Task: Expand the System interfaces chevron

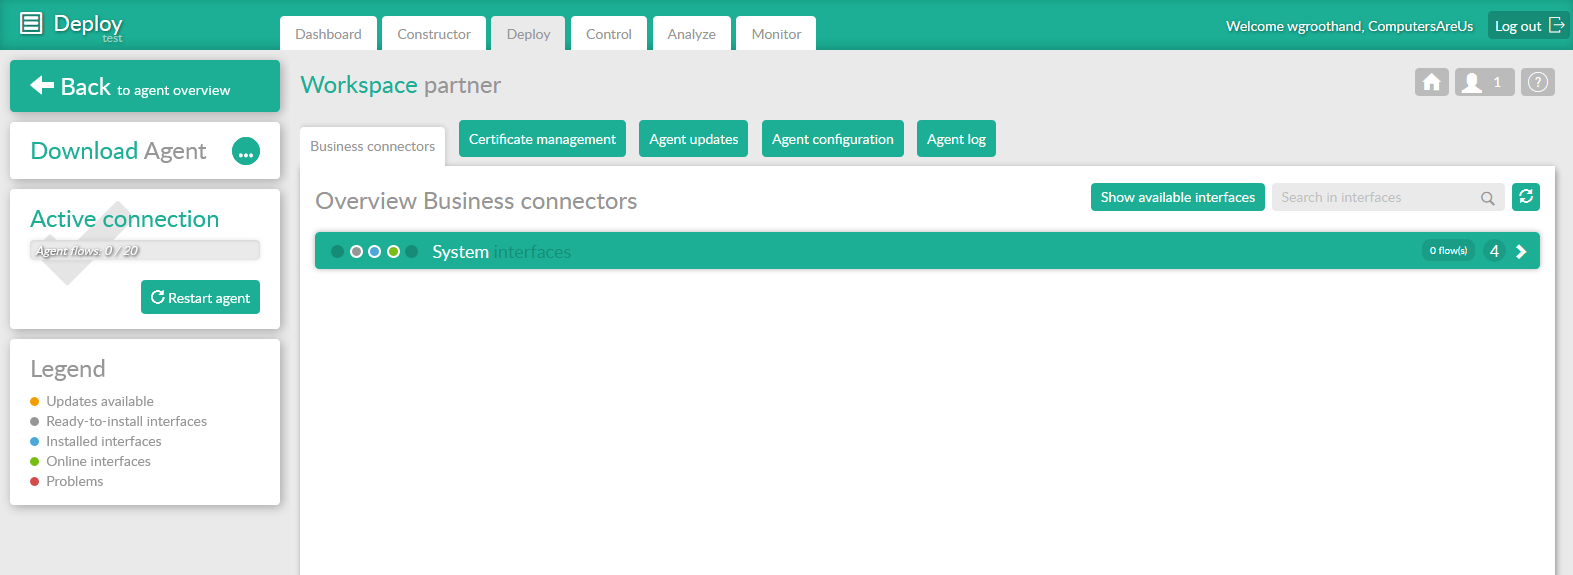Action: [1521, 251]
